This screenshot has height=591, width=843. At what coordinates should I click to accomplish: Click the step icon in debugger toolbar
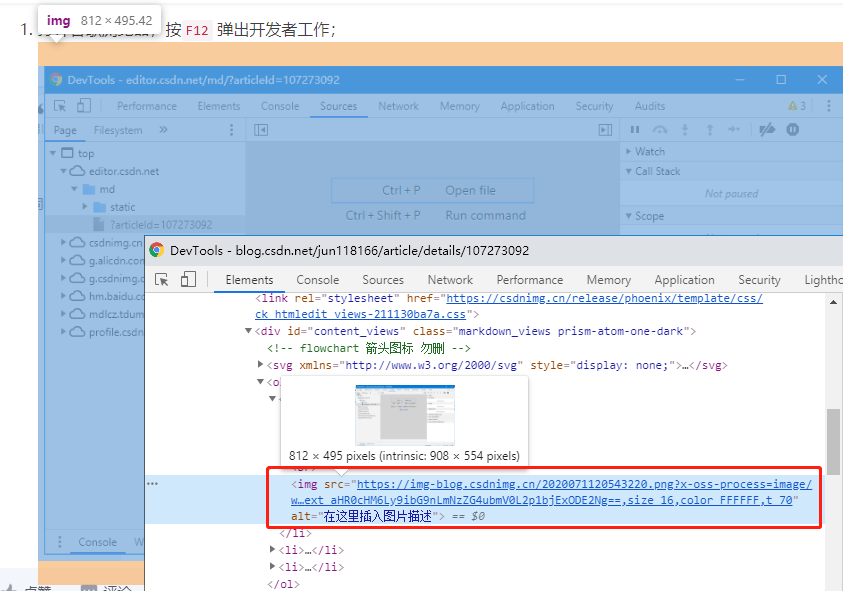click(734, 130)
